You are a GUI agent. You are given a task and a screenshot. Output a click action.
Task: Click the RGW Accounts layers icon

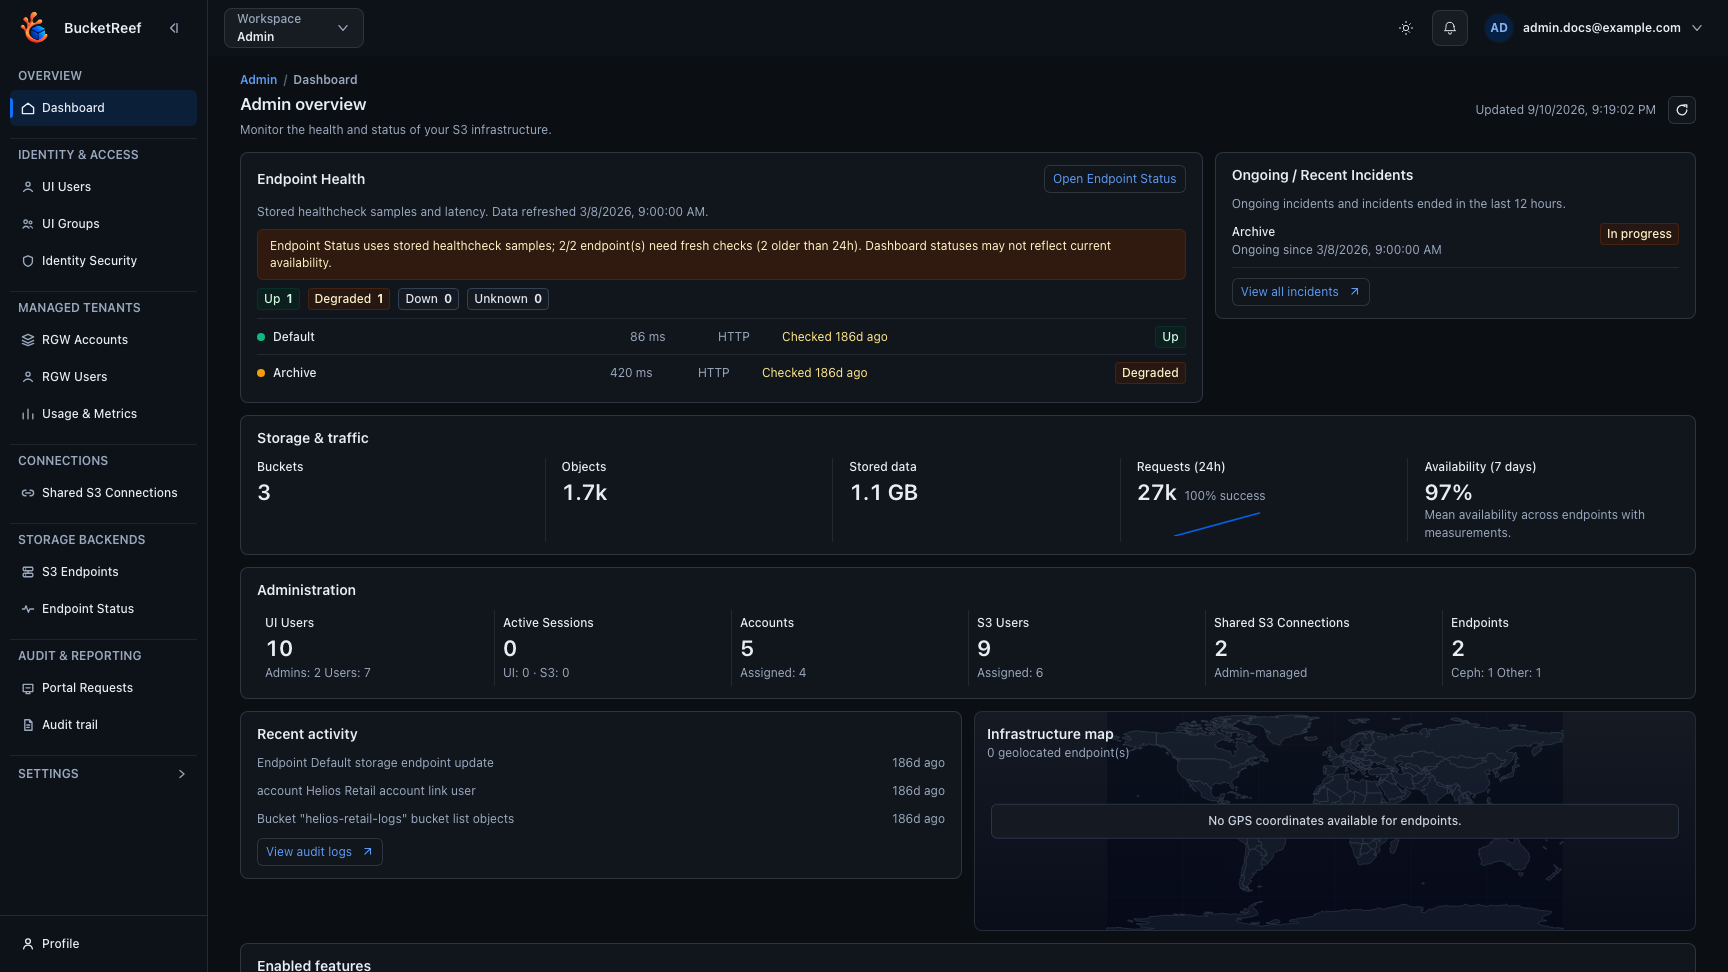28,340
